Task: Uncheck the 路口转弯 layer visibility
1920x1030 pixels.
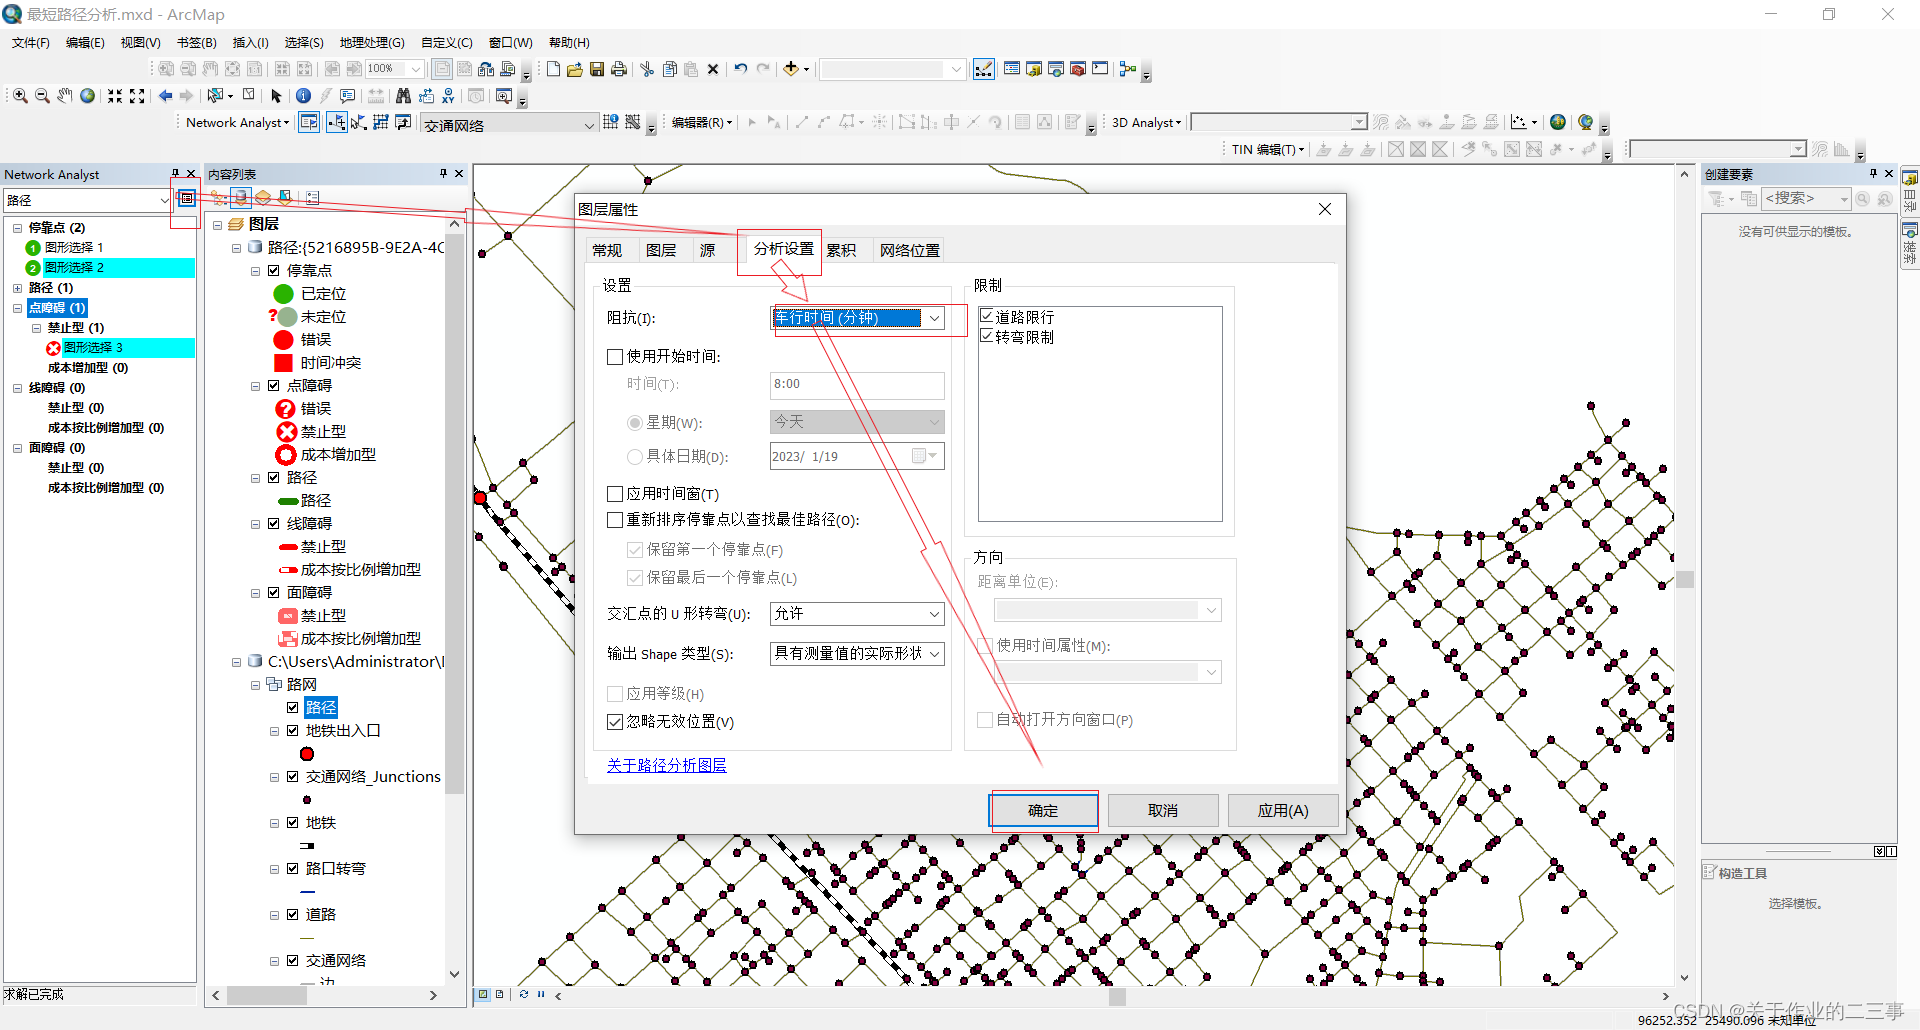Action: click(x=293, y=869)
